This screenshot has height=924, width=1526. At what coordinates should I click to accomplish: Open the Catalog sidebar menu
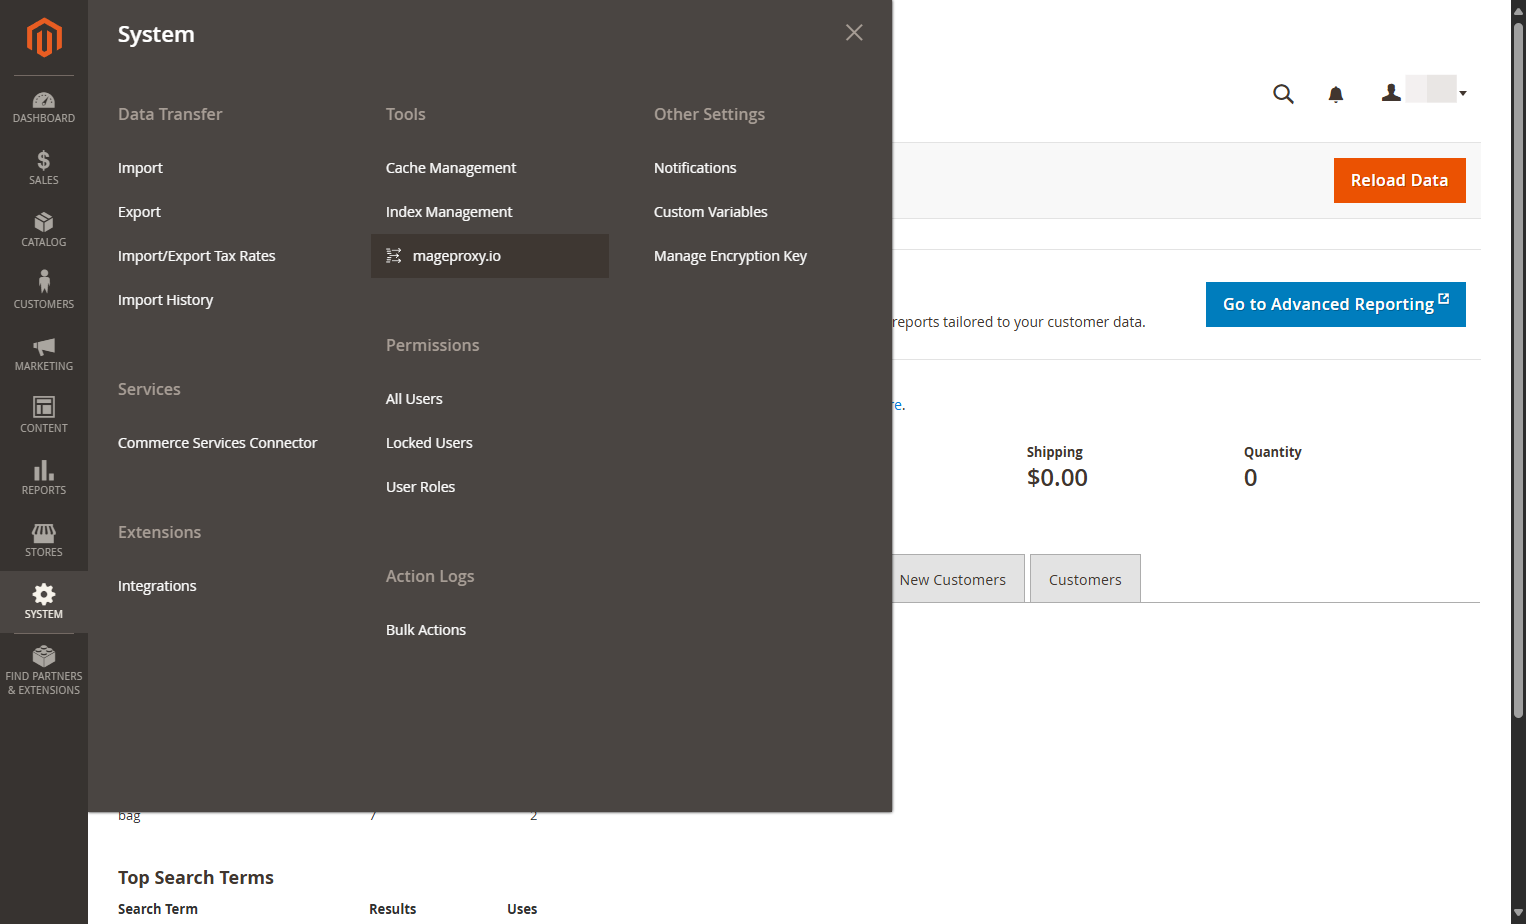pyautogui.click(x=44, y=230)
